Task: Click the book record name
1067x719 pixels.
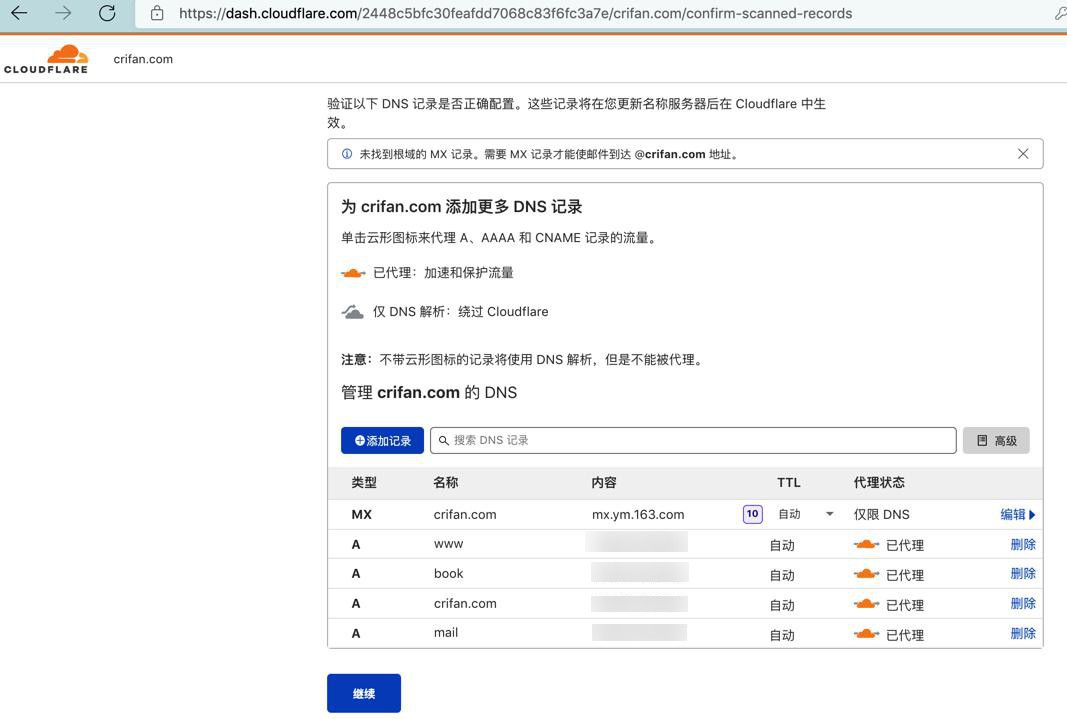Action: pyautogui.click(x=448, y=573)
